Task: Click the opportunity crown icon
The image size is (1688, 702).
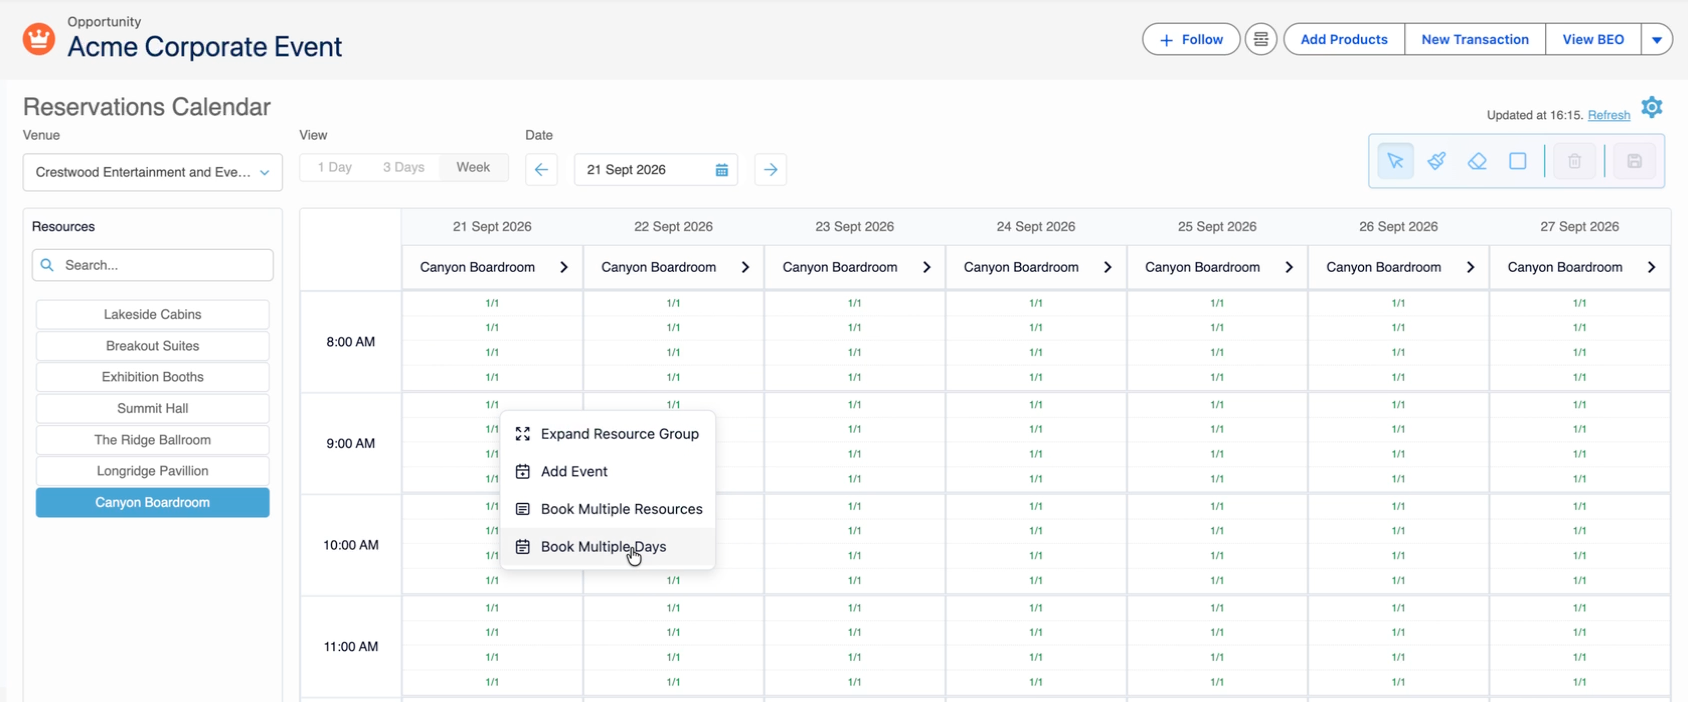Action: pyautogui.click(x=38, y=39)
